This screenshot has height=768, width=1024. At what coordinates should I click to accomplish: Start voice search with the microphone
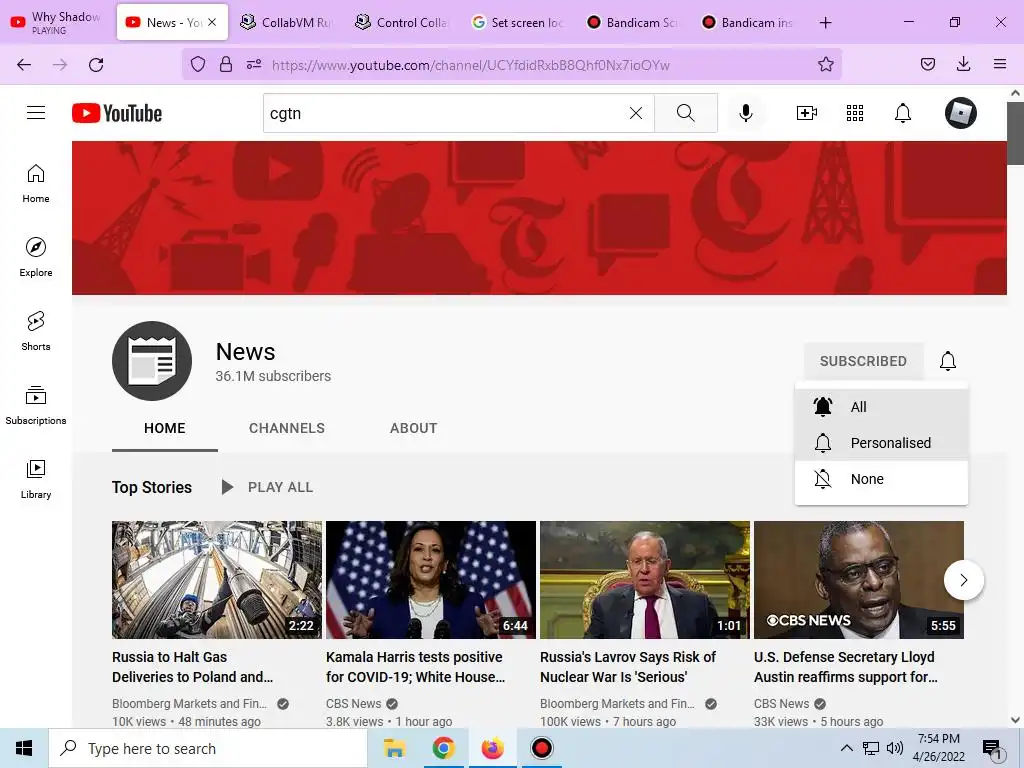tap(745, 113)
